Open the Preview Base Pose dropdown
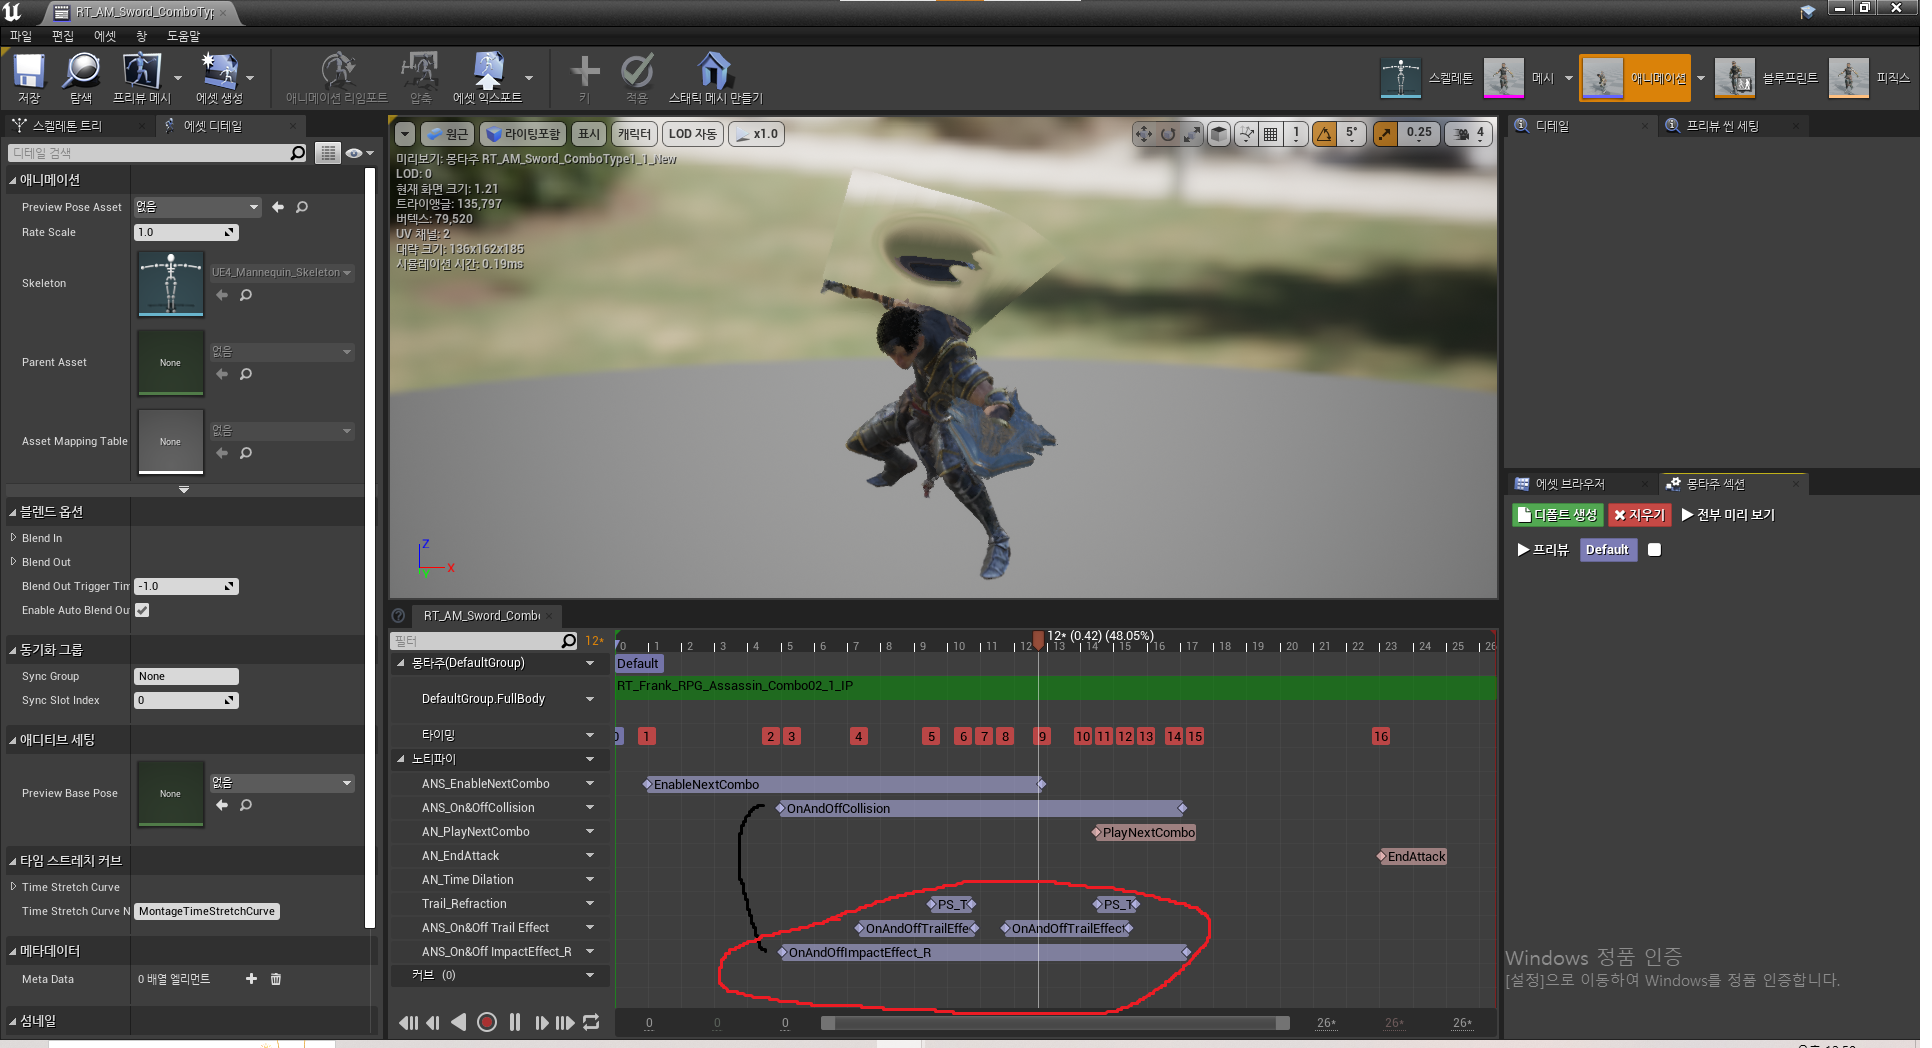Image resolution: width=1932 pixels, height=1048 pixels. [281, 783]
